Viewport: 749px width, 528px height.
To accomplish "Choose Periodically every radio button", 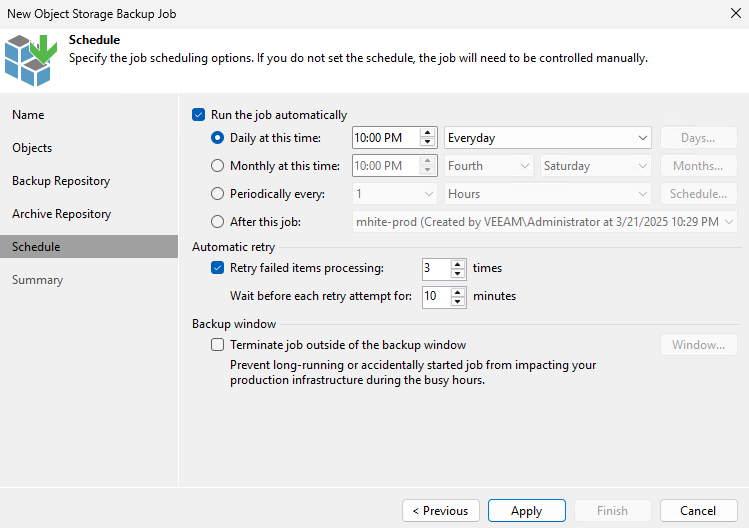I will [x=217, y=194].
